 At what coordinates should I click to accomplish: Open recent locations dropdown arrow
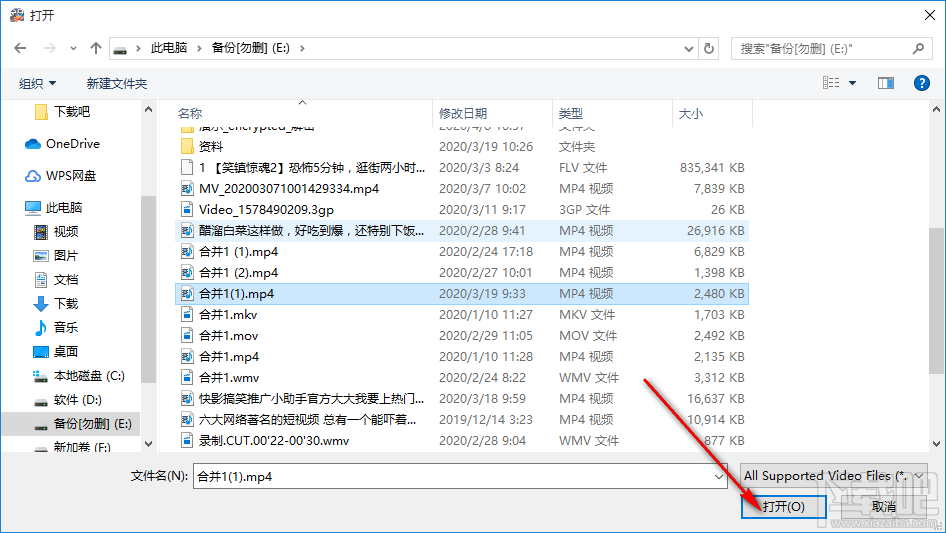click(x=73, y=49)
